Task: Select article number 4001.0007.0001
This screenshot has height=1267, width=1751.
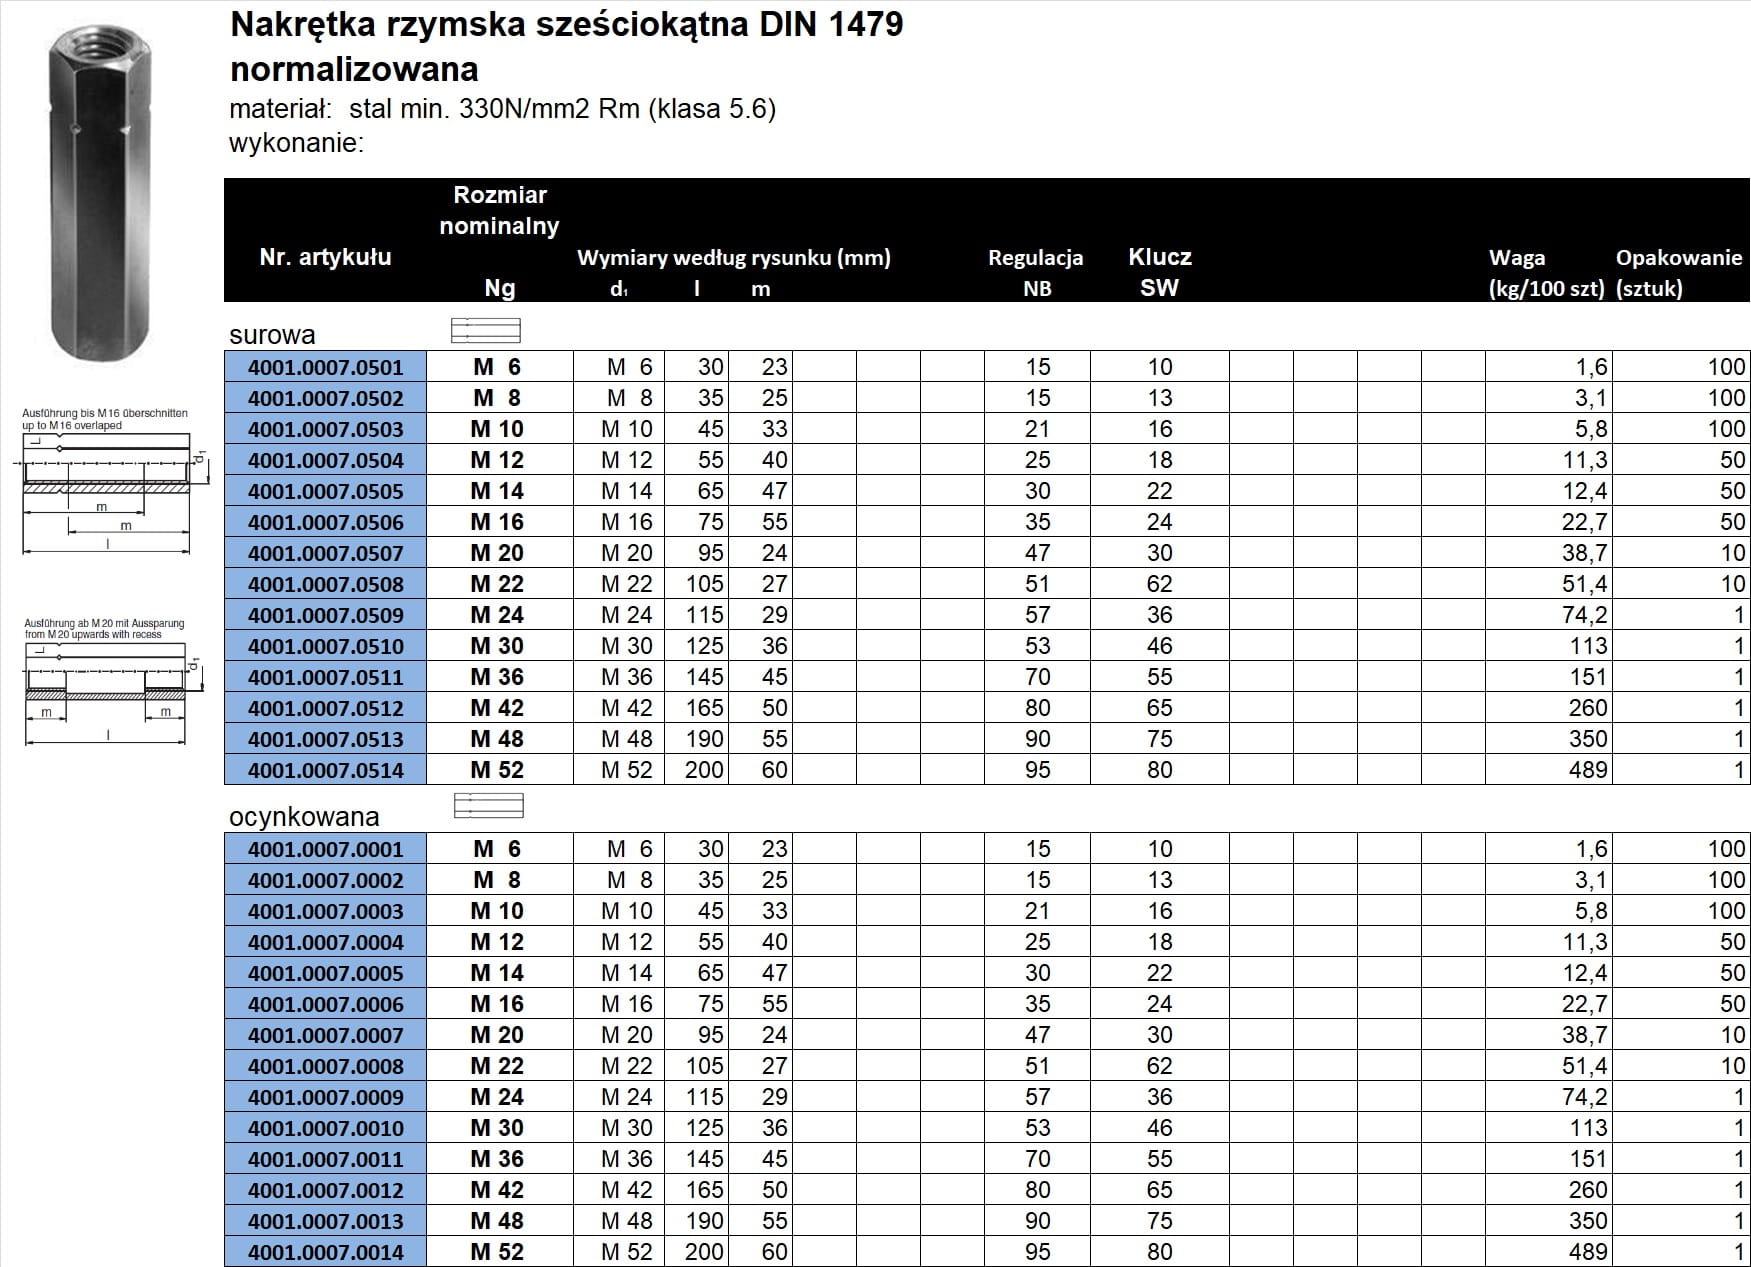Action: pos(326,849)
